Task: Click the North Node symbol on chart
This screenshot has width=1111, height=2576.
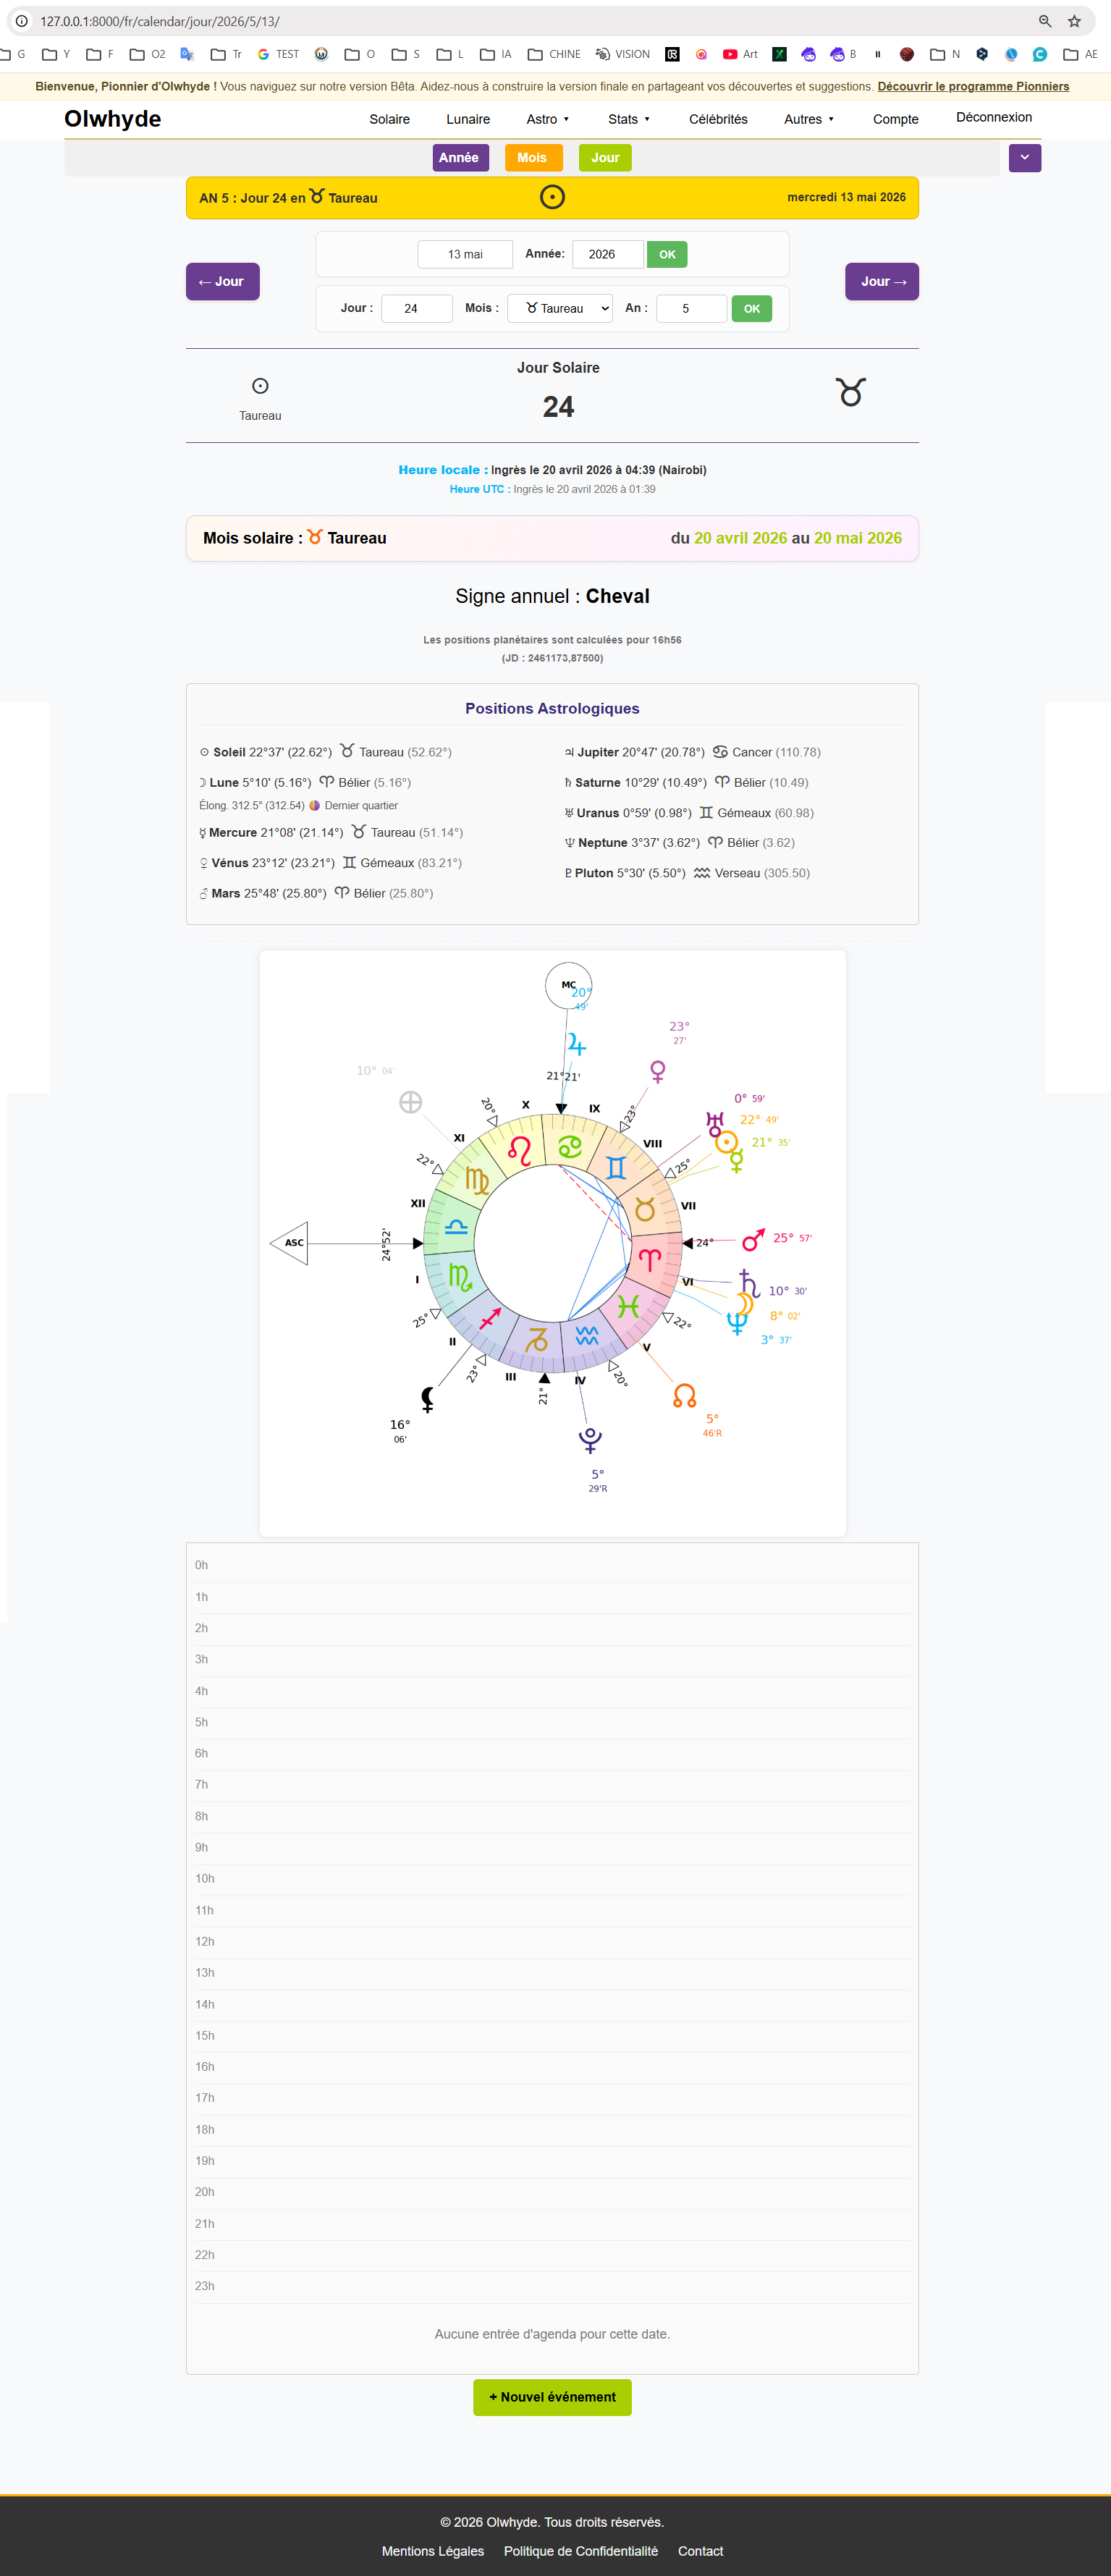Action: click(x=684, y=1396)
